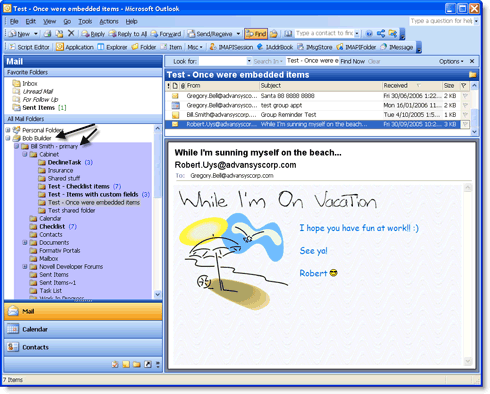Open Script Editor from toolbar

(29, 47)
